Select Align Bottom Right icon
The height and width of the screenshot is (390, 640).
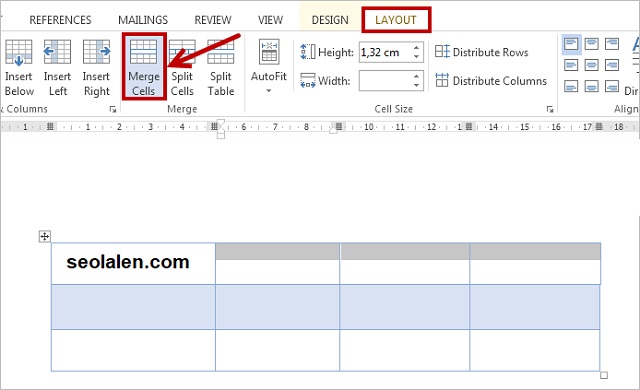(612, 86)
